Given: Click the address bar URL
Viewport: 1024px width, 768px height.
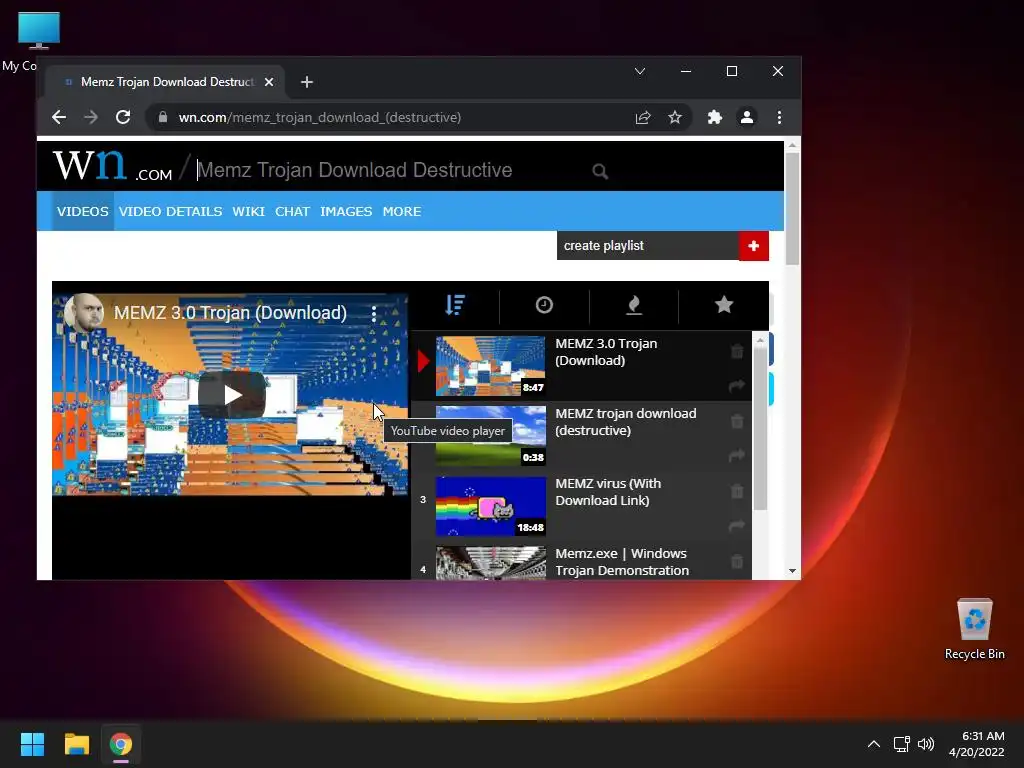Looking at the screenshot, I should [x=320, y=118].
